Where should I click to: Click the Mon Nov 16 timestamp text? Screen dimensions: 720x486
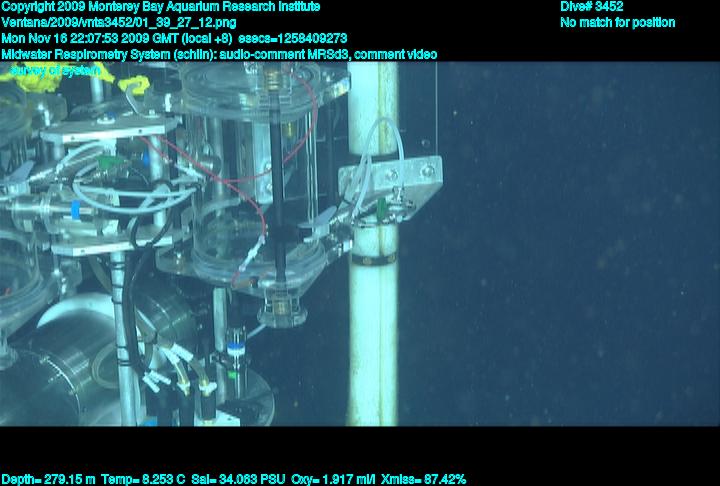pos(117,38)
